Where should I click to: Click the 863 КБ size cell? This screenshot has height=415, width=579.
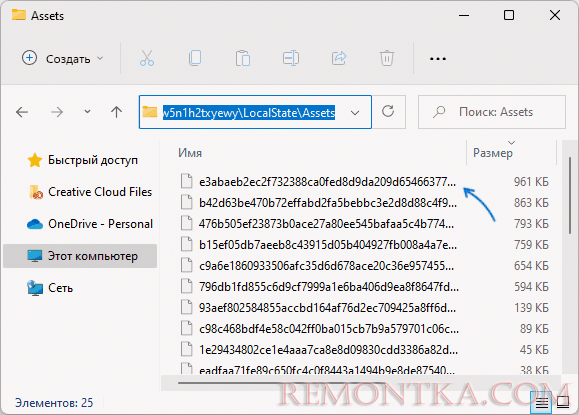(x=531, y=203)
